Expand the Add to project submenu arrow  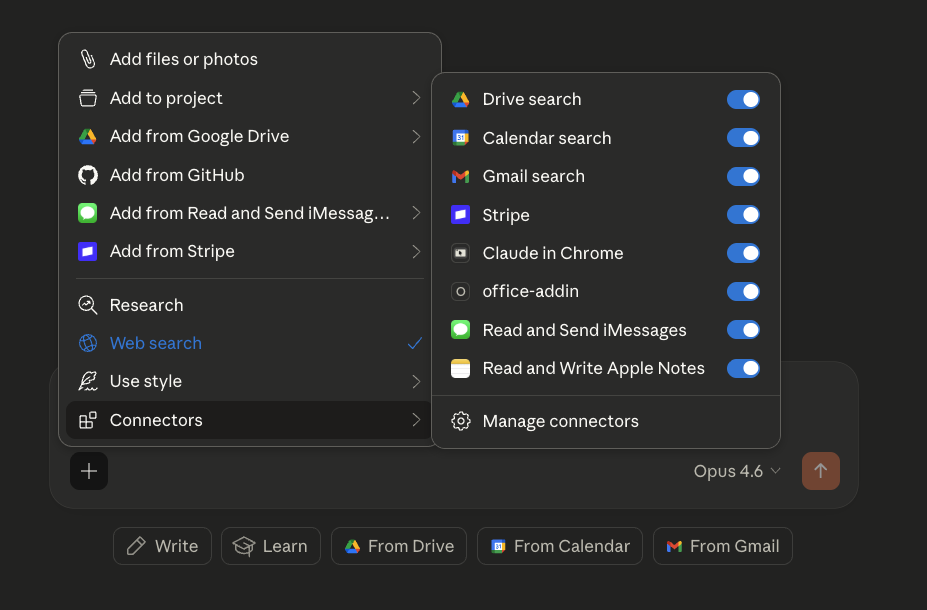(x=416, y=98)
